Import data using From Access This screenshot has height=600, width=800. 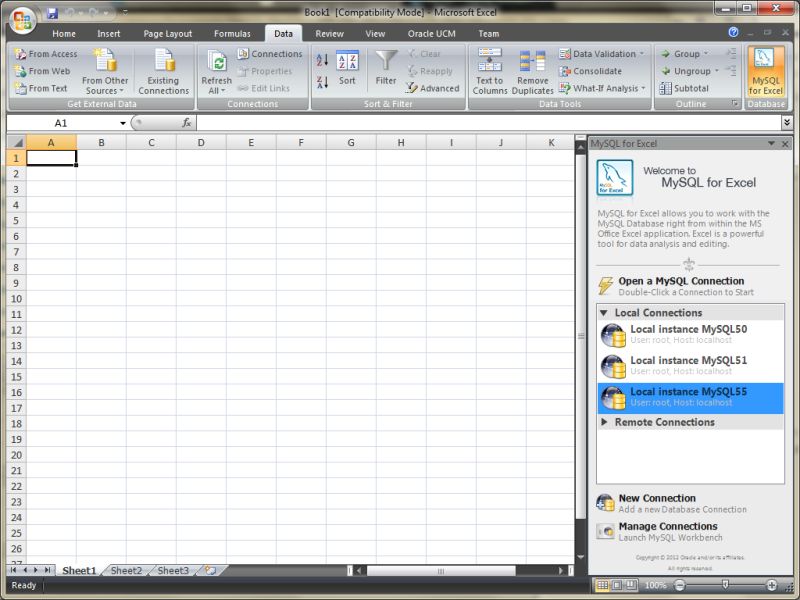point(44,53)
